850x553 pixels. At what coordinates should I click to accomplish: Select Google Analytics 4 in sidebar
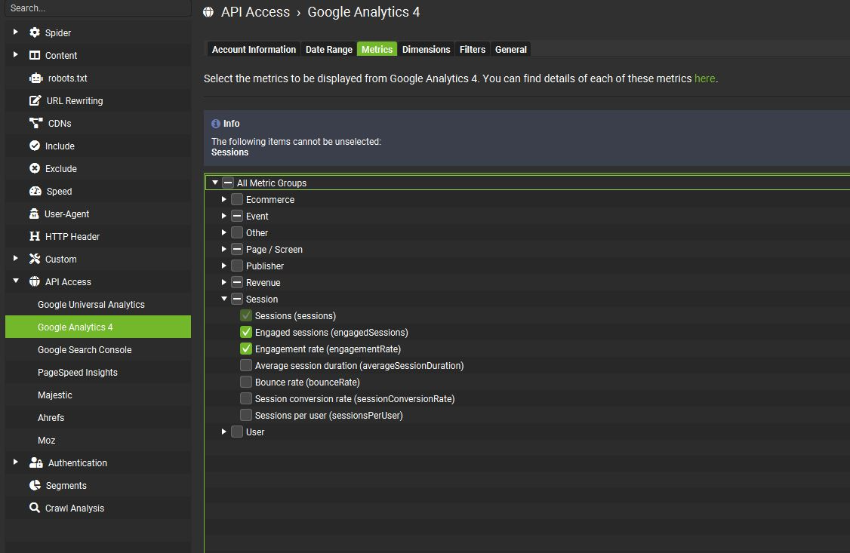(x=98, y=327)
